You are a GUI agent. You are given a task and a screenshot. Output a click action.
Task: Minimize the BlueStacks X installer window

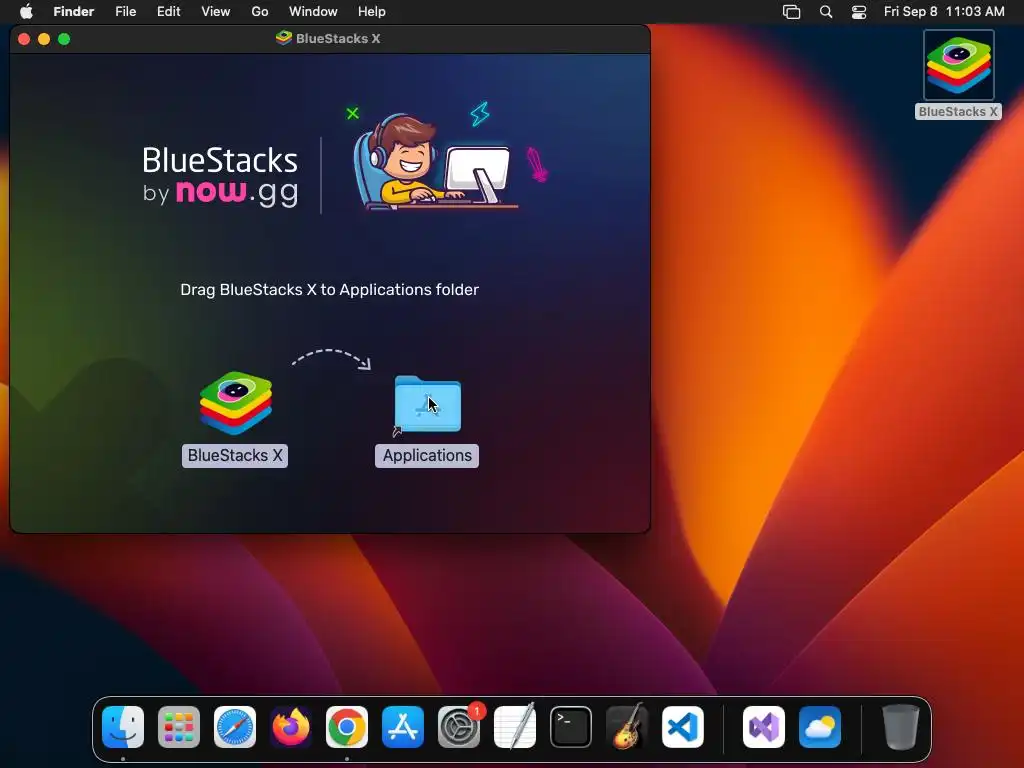click(44, 39)
